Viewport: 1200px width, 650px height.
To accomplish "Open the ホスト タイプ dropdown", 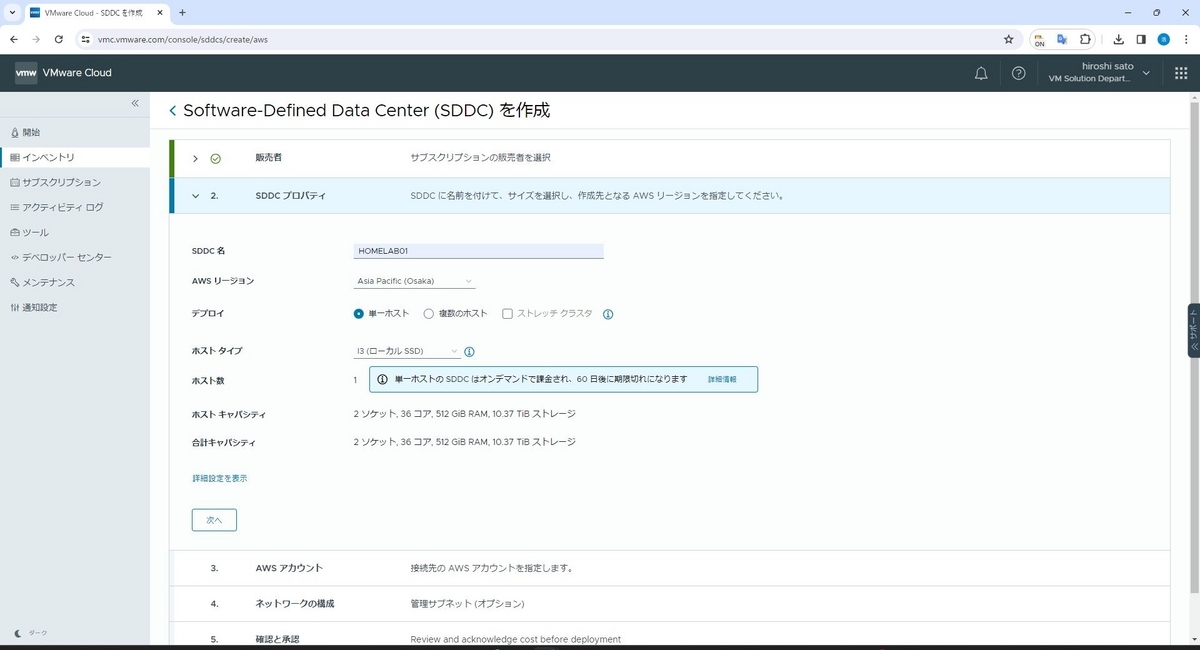I will coord(407,351).
